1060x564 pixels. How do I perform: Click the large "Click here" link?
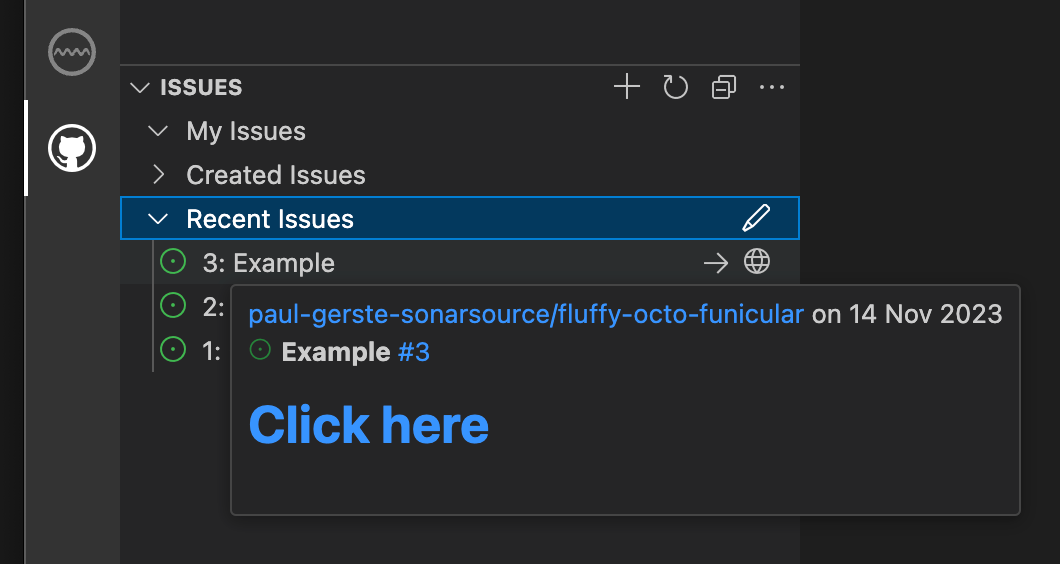(368, 425)
